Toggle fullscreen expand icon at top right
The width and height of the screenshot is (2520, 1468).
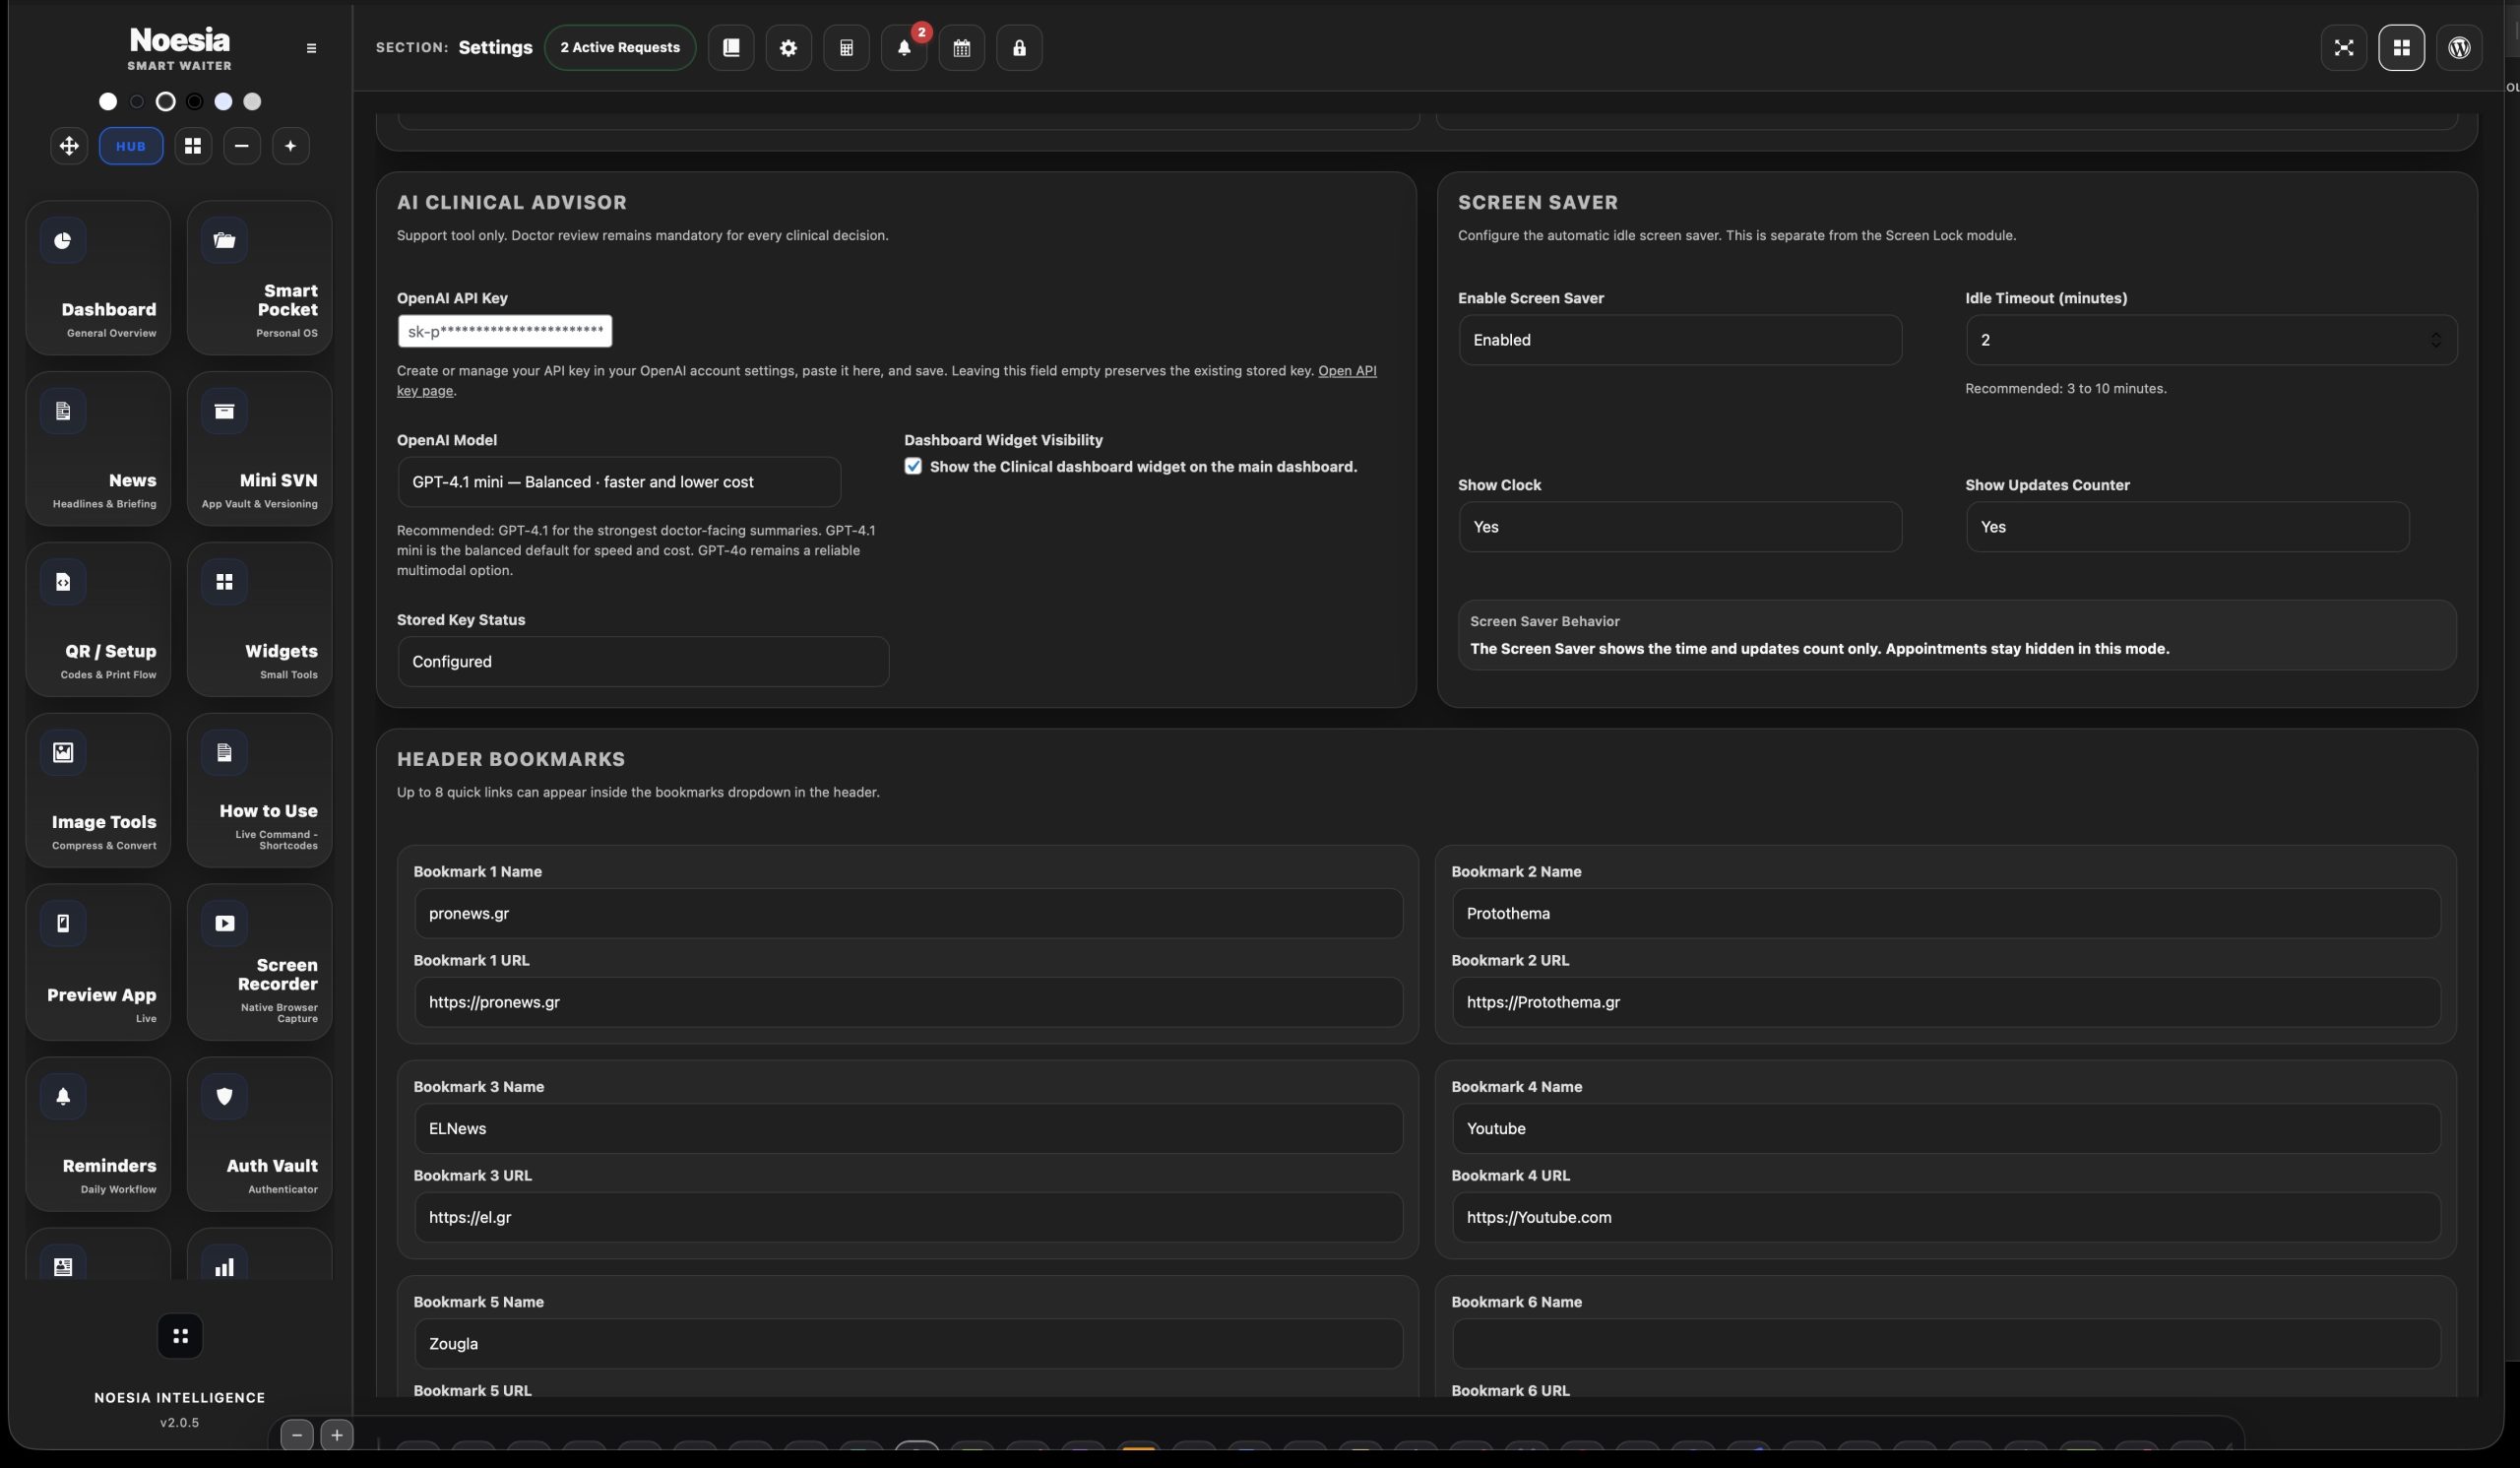click(x=2343, y=48)
